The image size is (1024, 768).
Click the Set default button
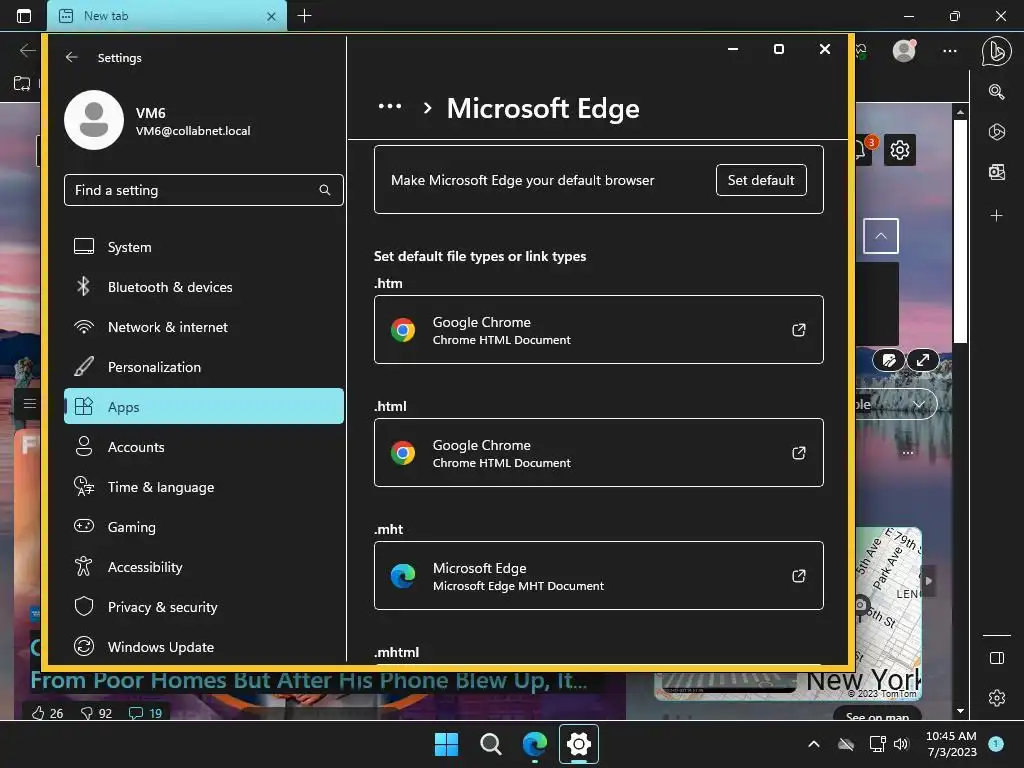[x=761, y=180]
